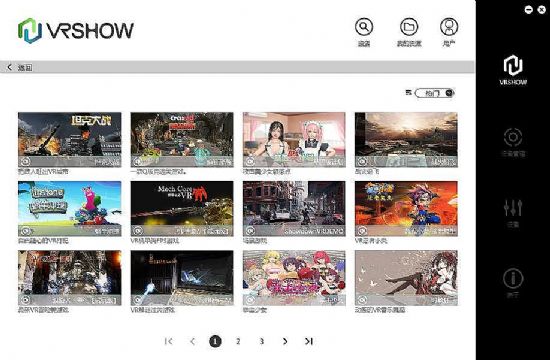The height and width of the screenshot is (360, 550).
Task: Open the colorful anime girls group thumbnail
Action: (x=294, y=278)
